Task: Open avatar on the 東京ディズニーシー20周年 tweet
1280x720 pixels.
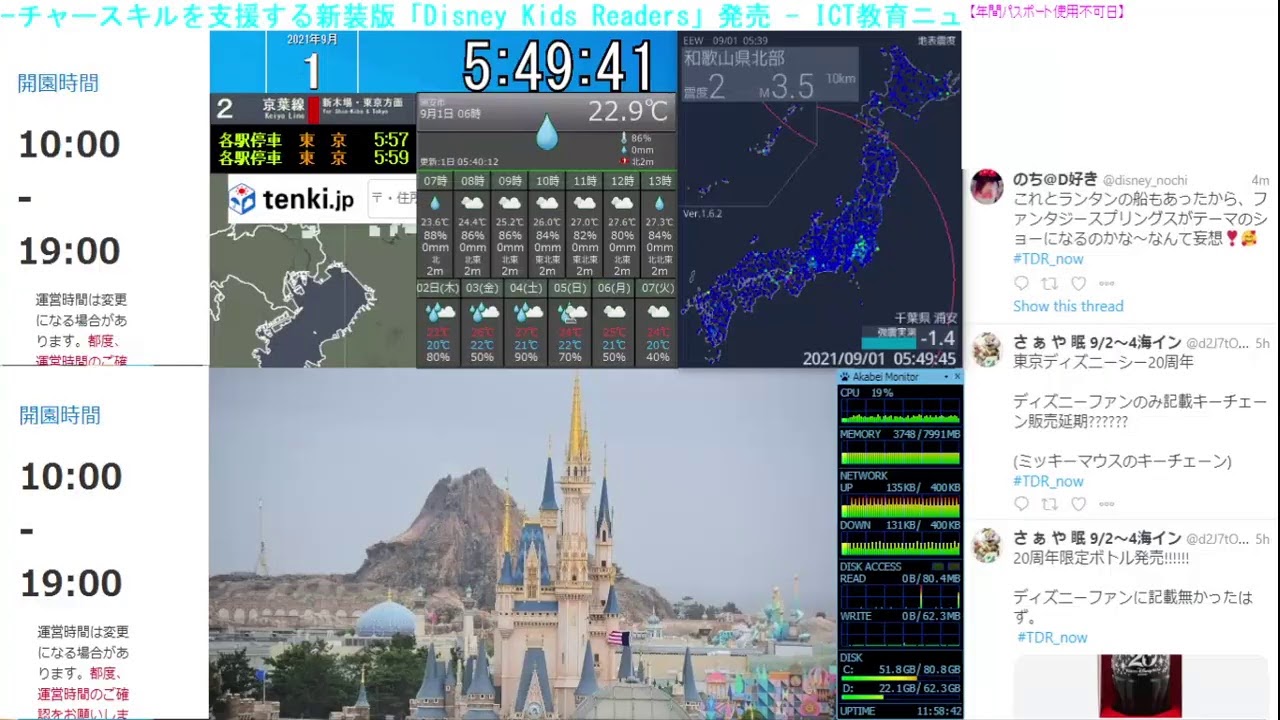Action: 987,349
